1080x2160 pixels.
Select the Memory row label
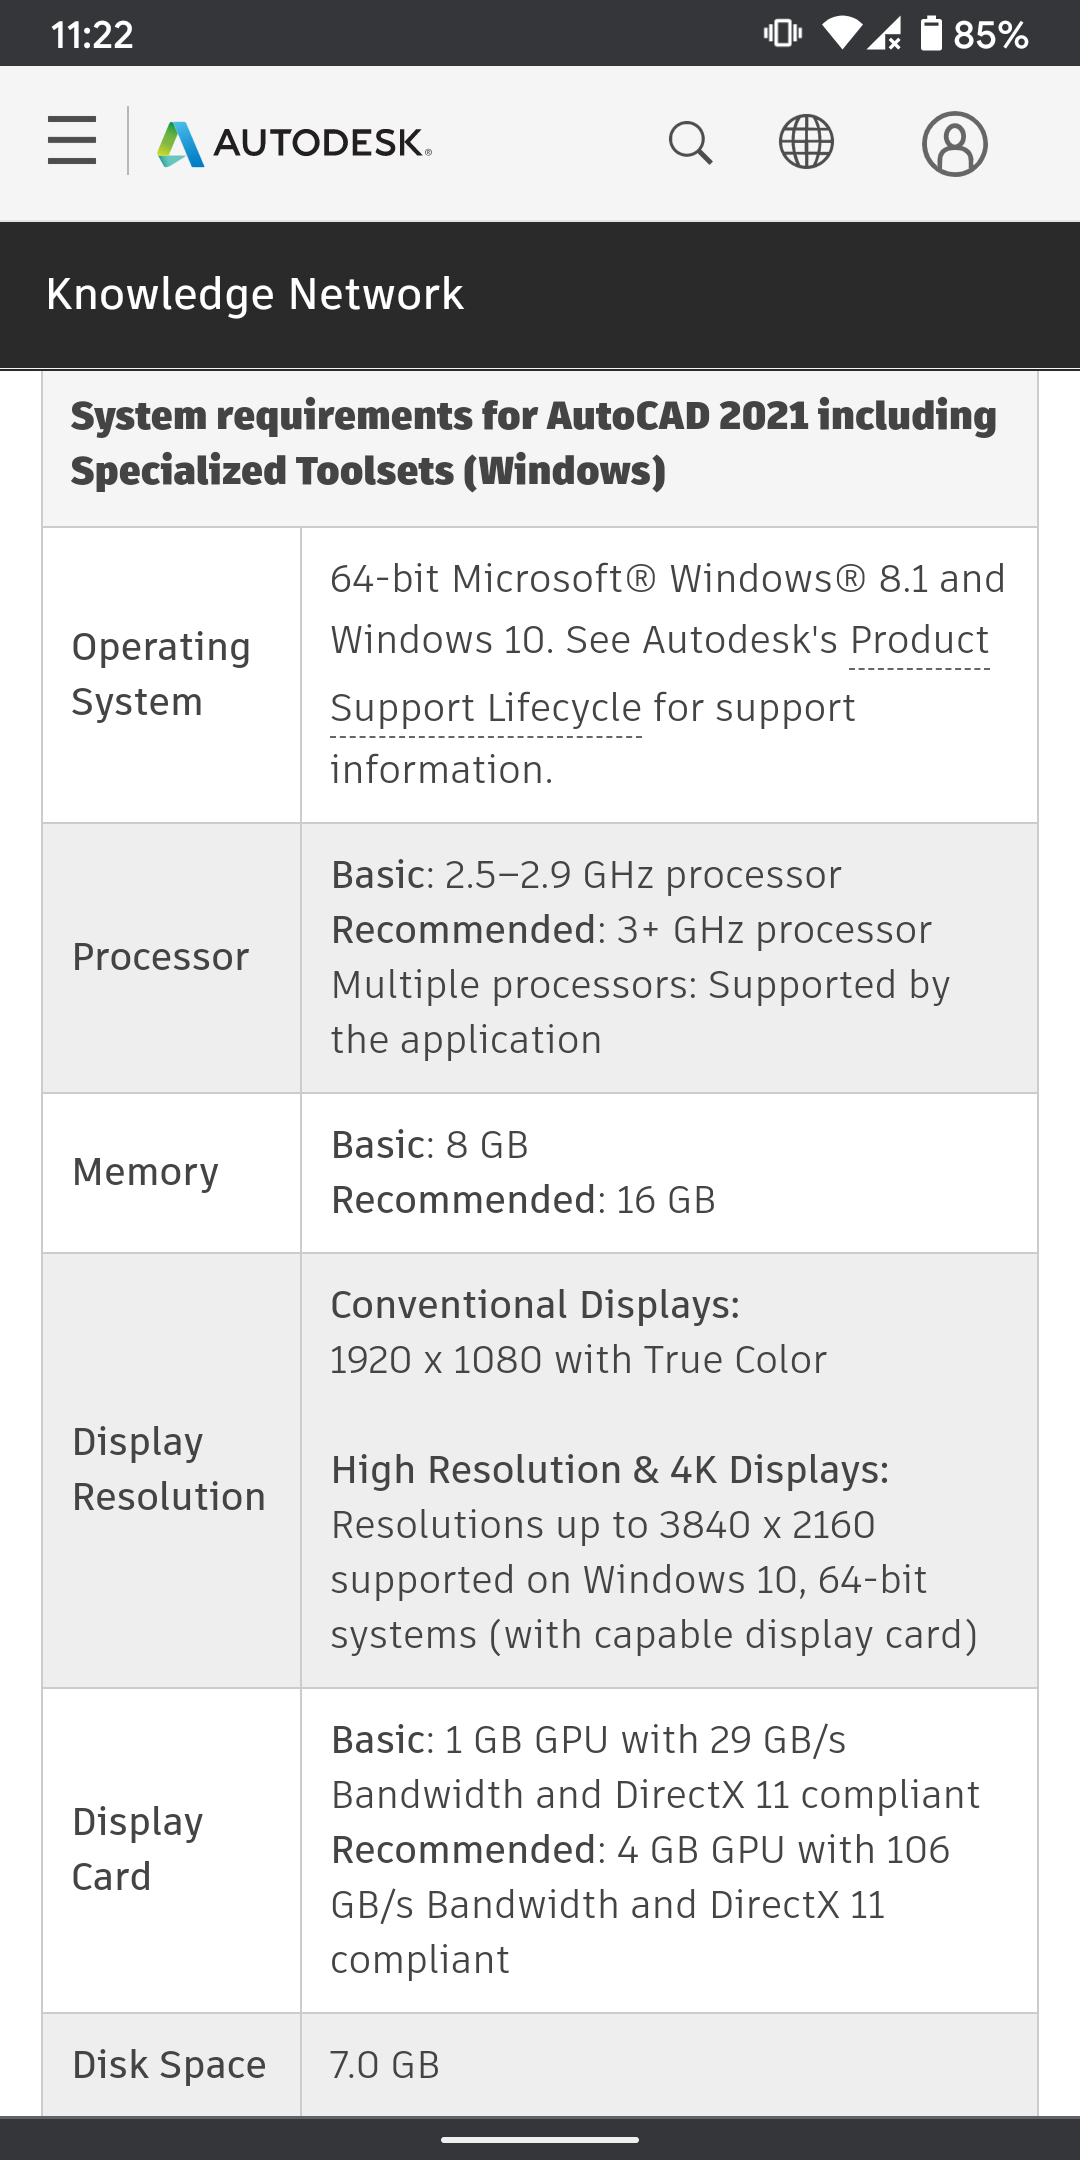(x=146, y=1172)
